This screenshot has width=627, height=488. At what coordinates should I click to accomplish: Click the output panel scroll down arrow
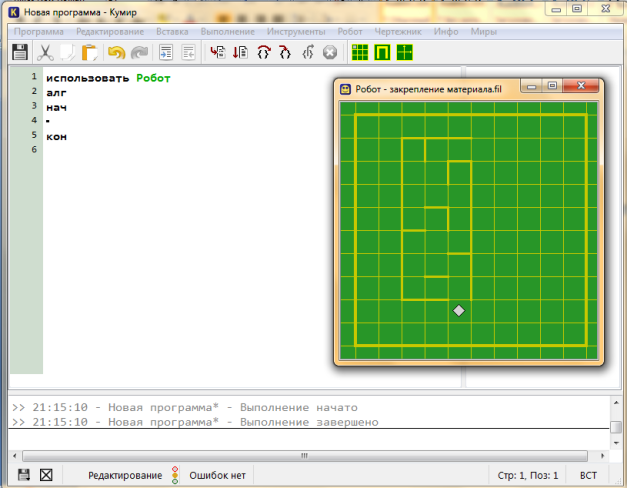click(616, 442)
